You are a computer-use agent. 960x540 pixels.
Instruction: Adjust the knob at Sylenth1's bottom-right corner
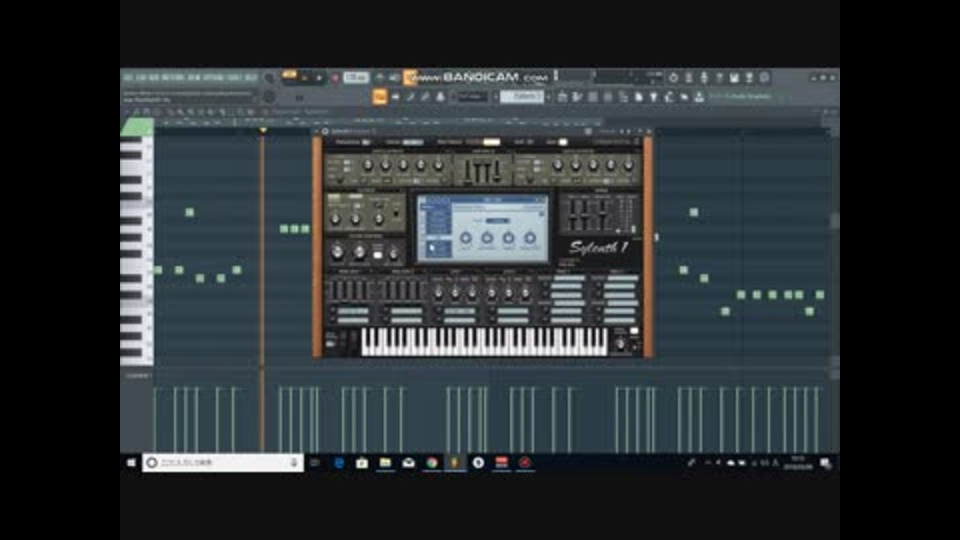point(620,345)
